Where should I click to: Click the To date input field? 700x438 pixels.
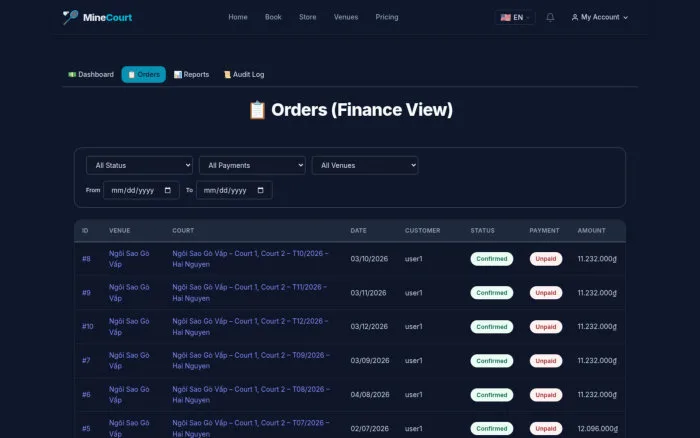point(234,190)
